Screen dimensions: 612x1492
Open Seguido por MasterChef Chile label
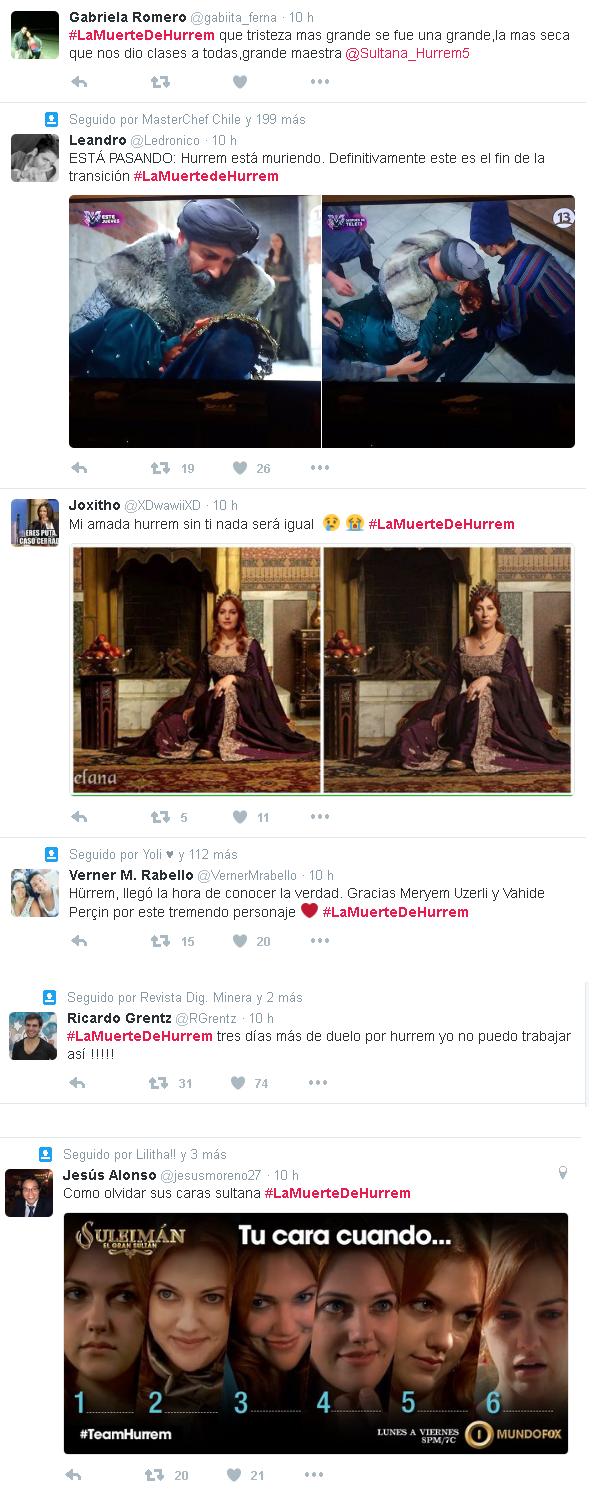pyautogui.click(x=187, y=119)
